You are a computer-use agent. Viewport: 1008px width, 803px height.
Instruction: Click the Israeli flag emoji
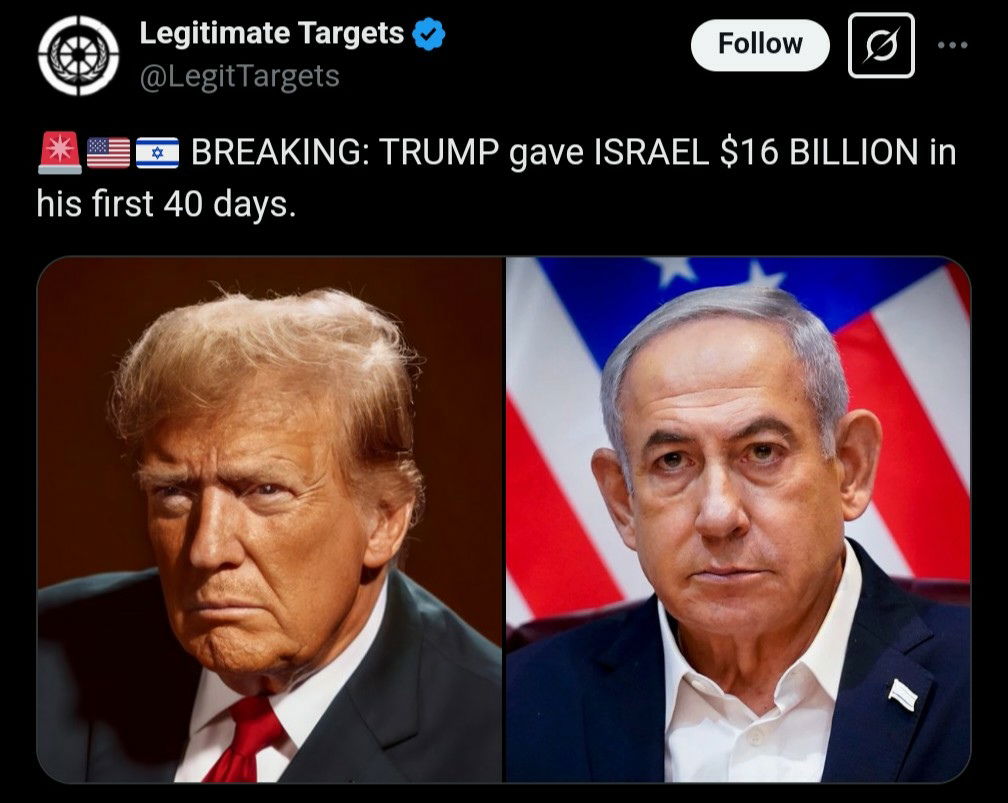[x=158, y=153]
